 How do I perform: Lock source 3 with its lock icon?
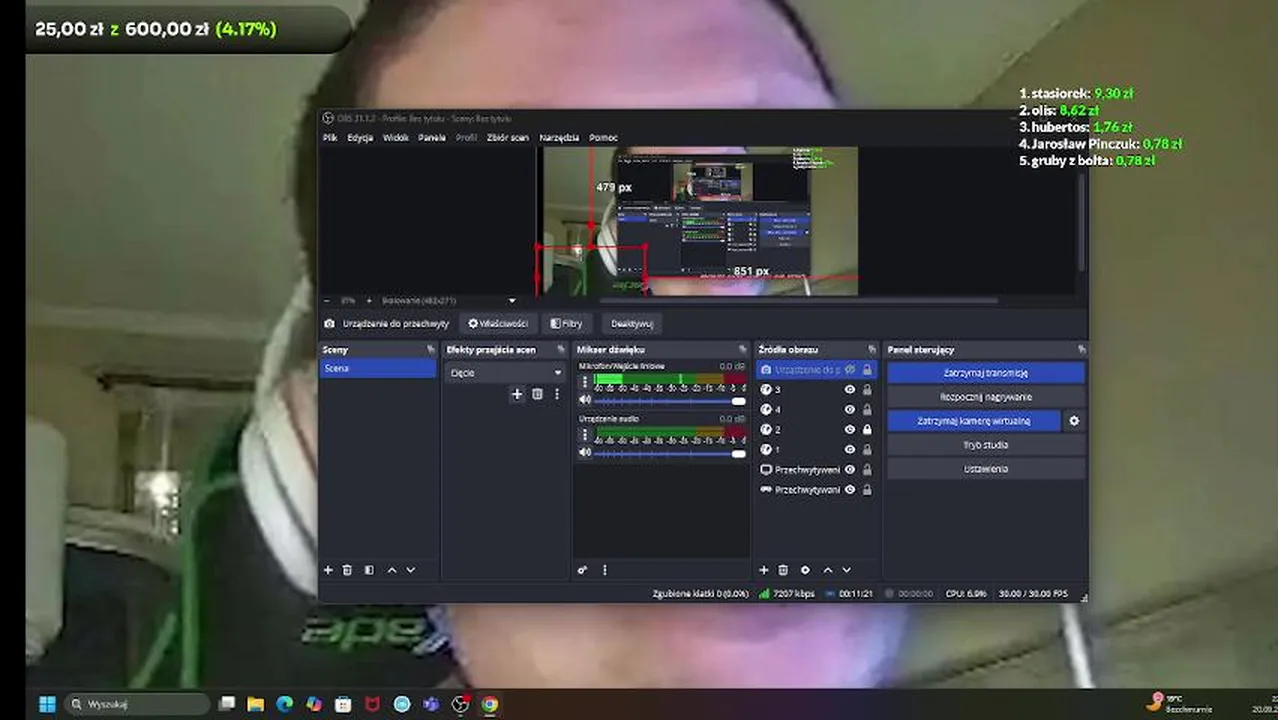[x=867, y=390]
